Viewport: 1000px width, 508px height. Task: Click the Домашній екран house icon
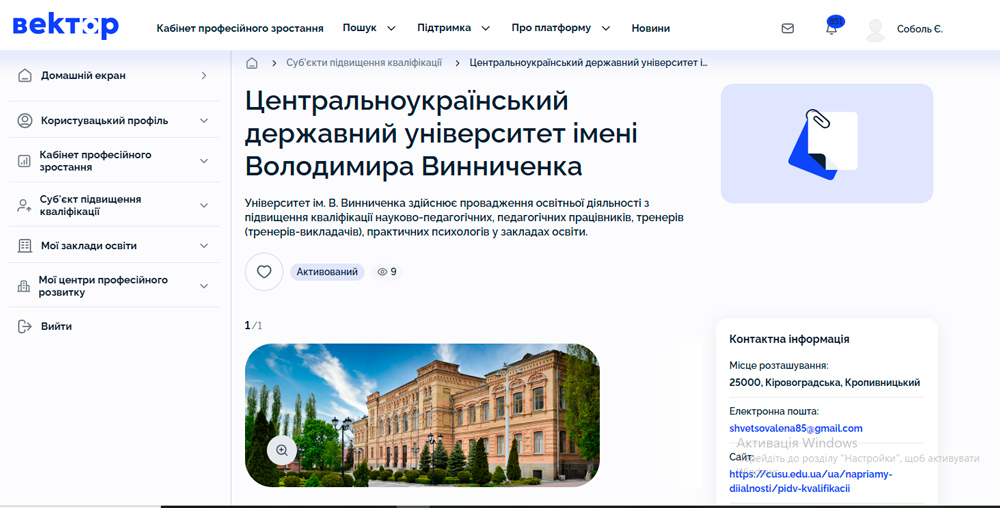pyautogui.click(x=25, y=76)
